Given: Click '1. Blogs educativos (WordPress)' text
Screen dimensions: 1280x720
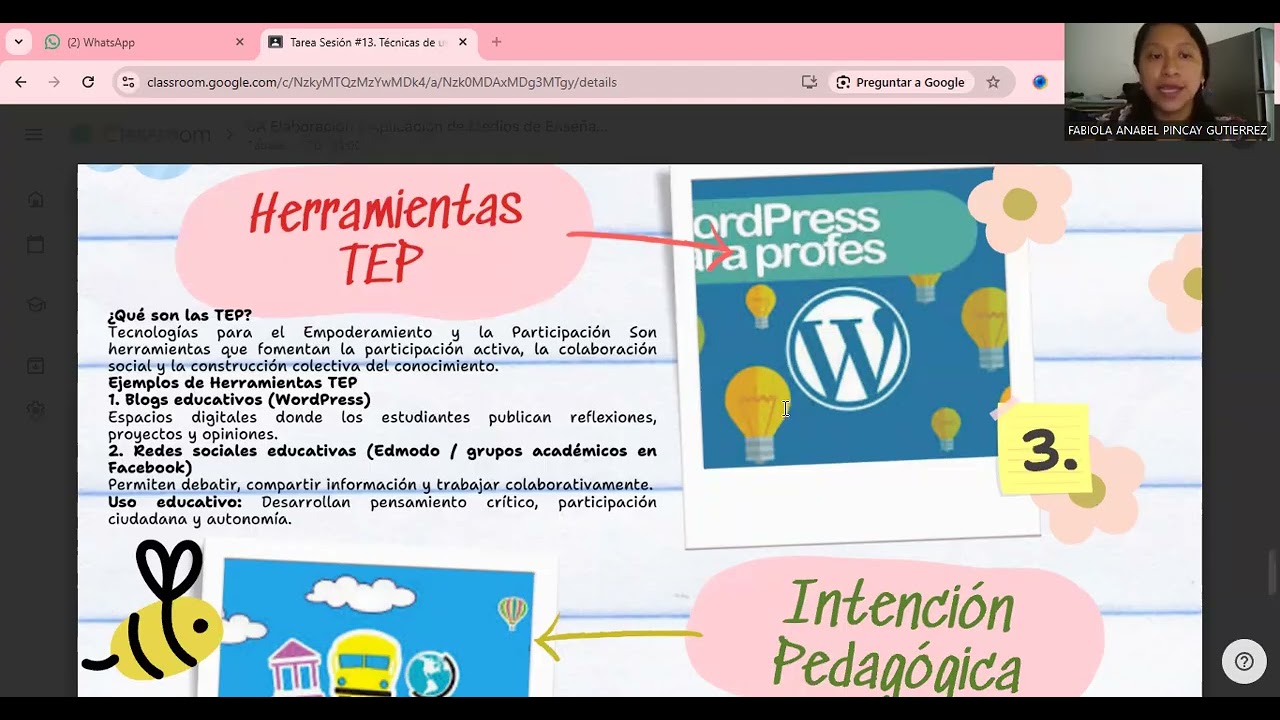Looking at the screenshot, I should 239,399.
